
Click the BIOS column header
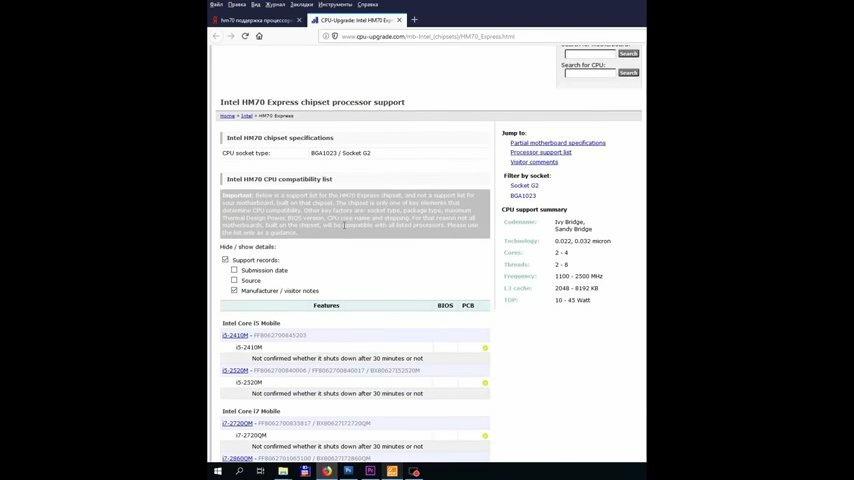[x=446, y=306]
